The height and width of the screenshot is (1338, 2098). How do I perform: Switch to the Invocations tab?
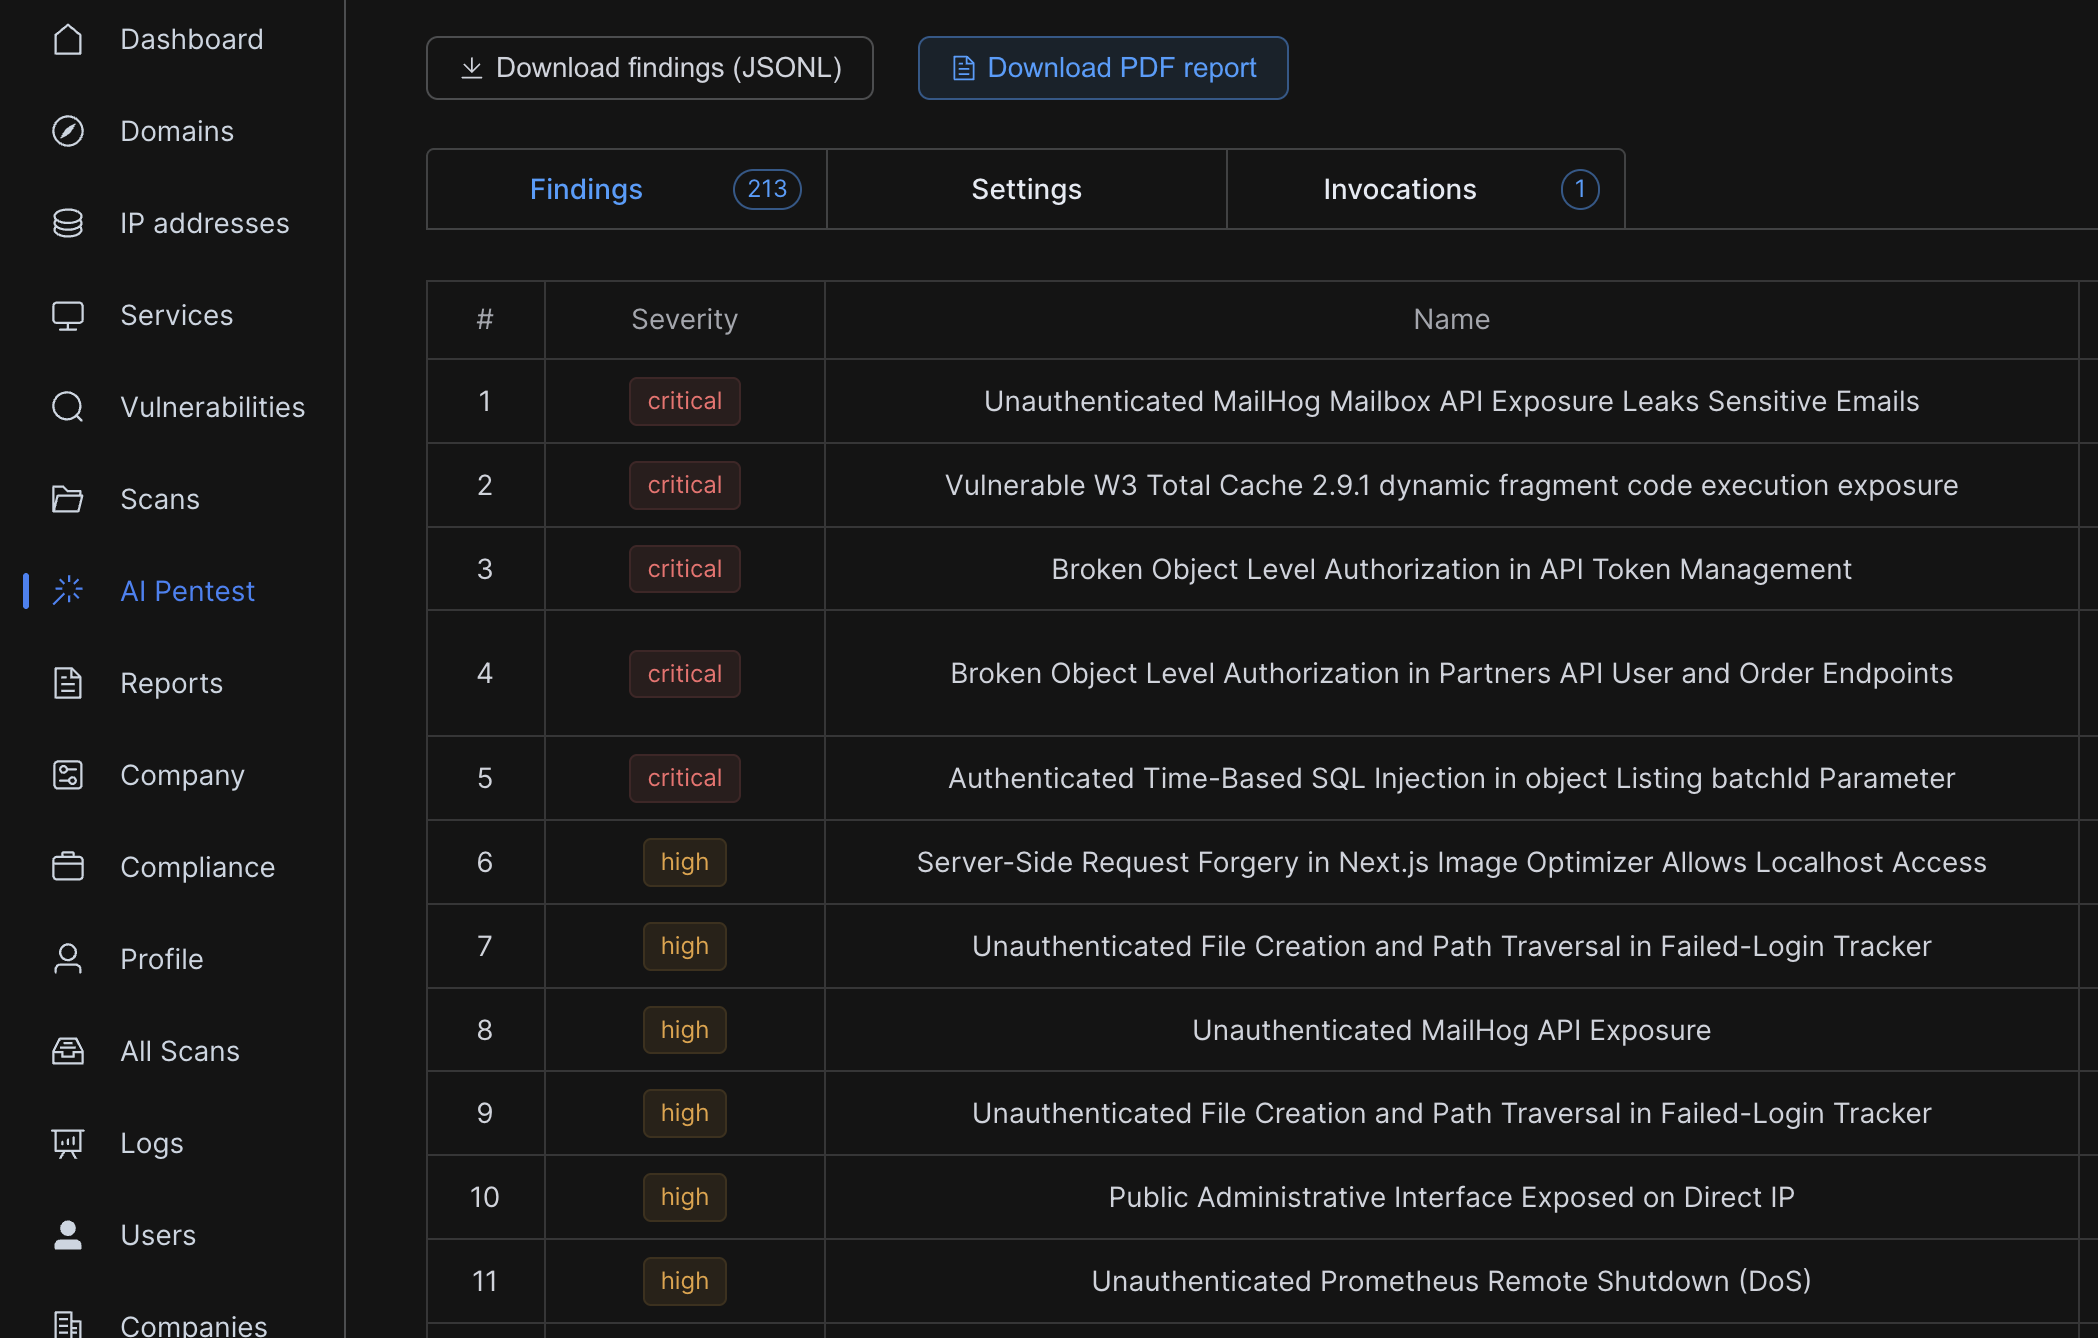(1426, 189)
